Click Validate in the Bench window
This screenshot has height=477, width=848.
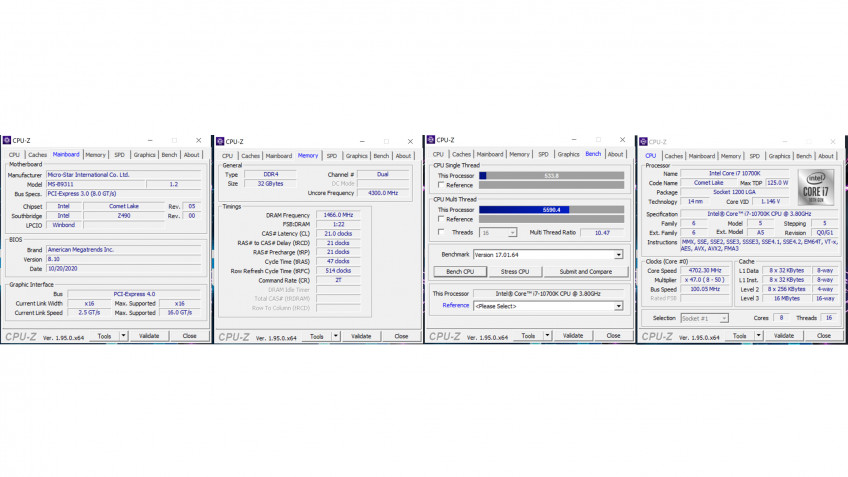click(573, 336)
